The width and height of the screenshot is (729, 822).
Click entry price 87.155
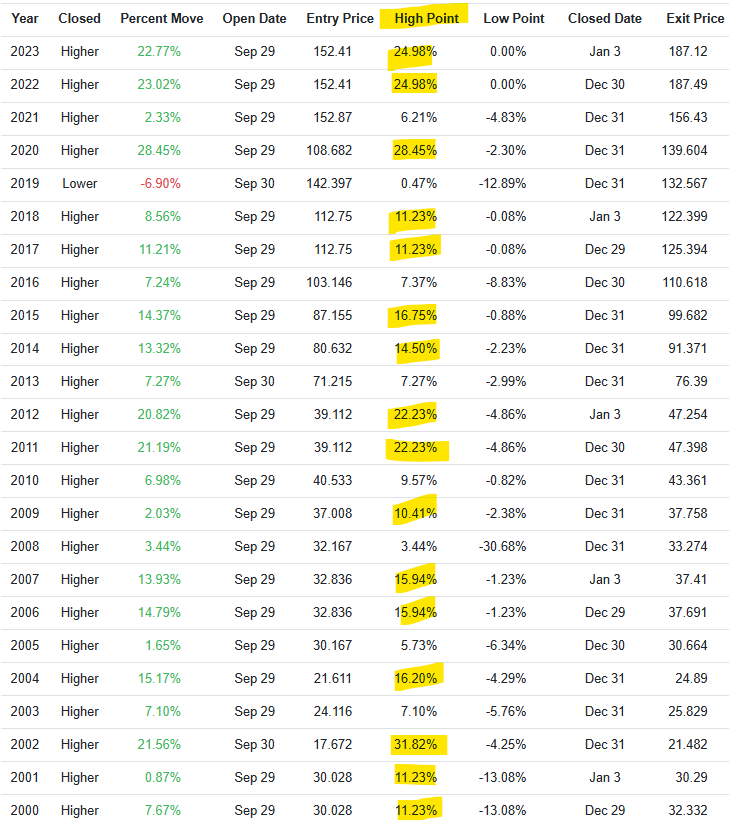(333, 316)
